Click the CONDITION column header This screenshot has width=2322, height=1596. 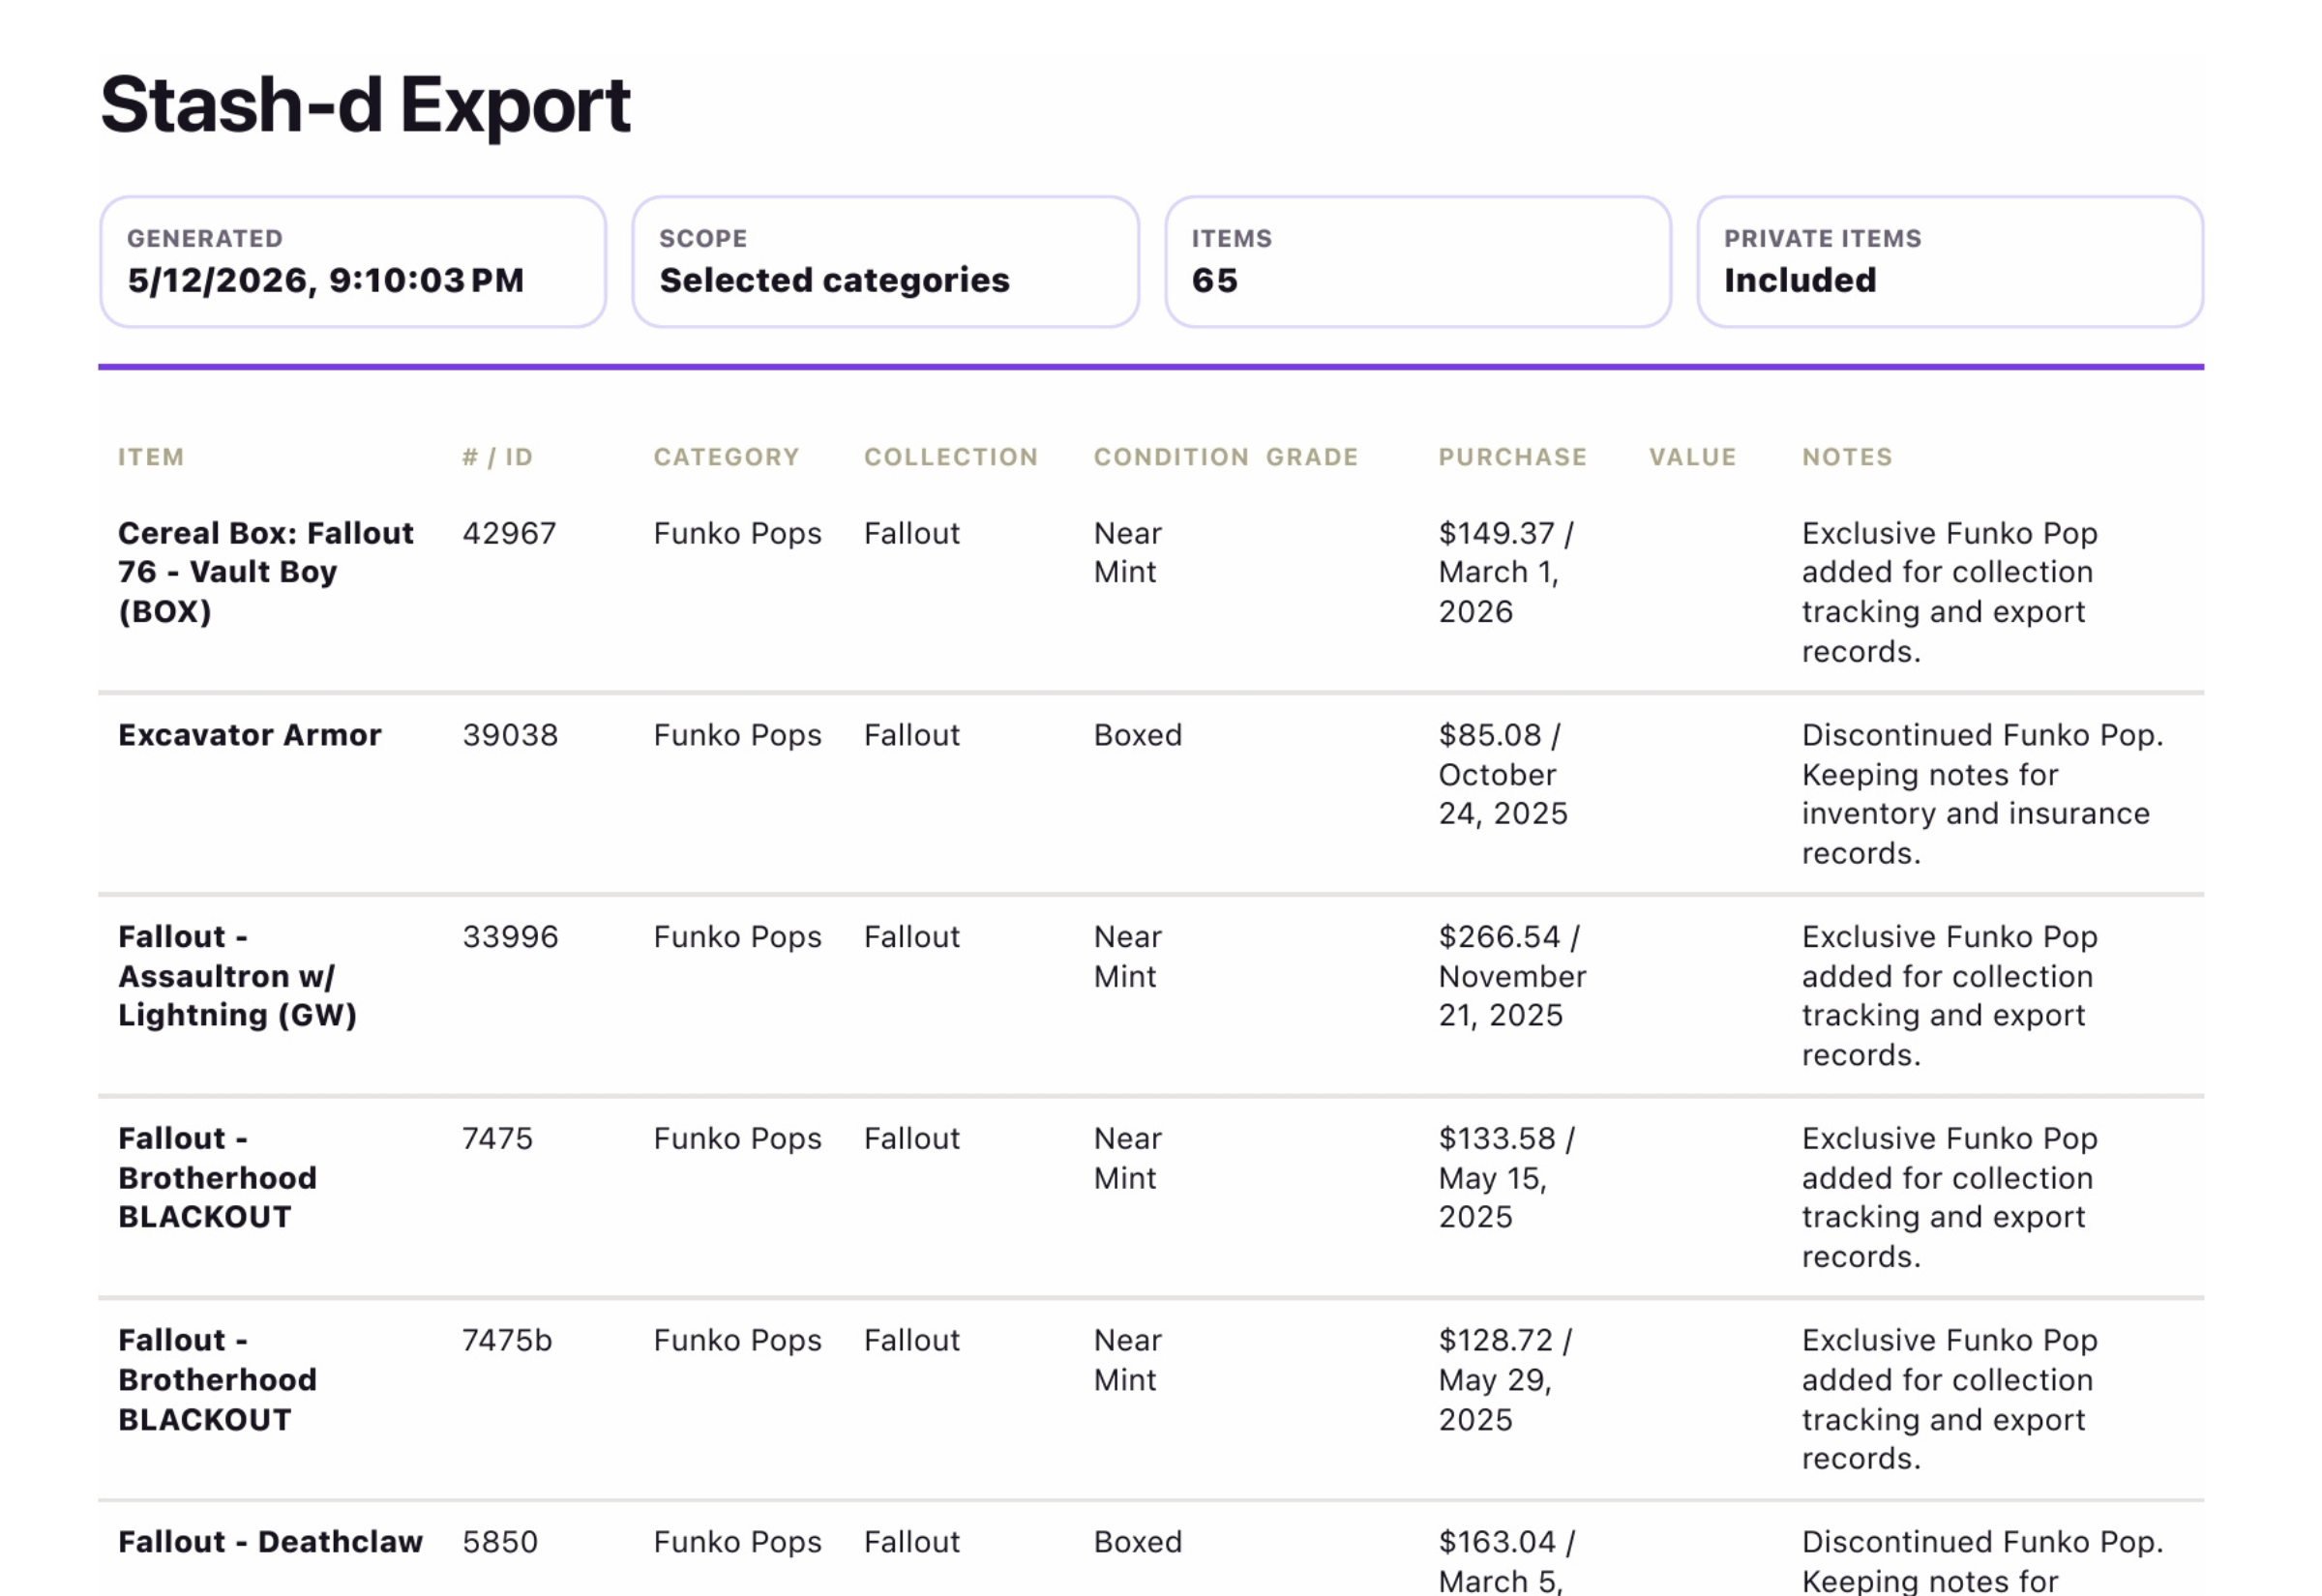point(1171,457)
